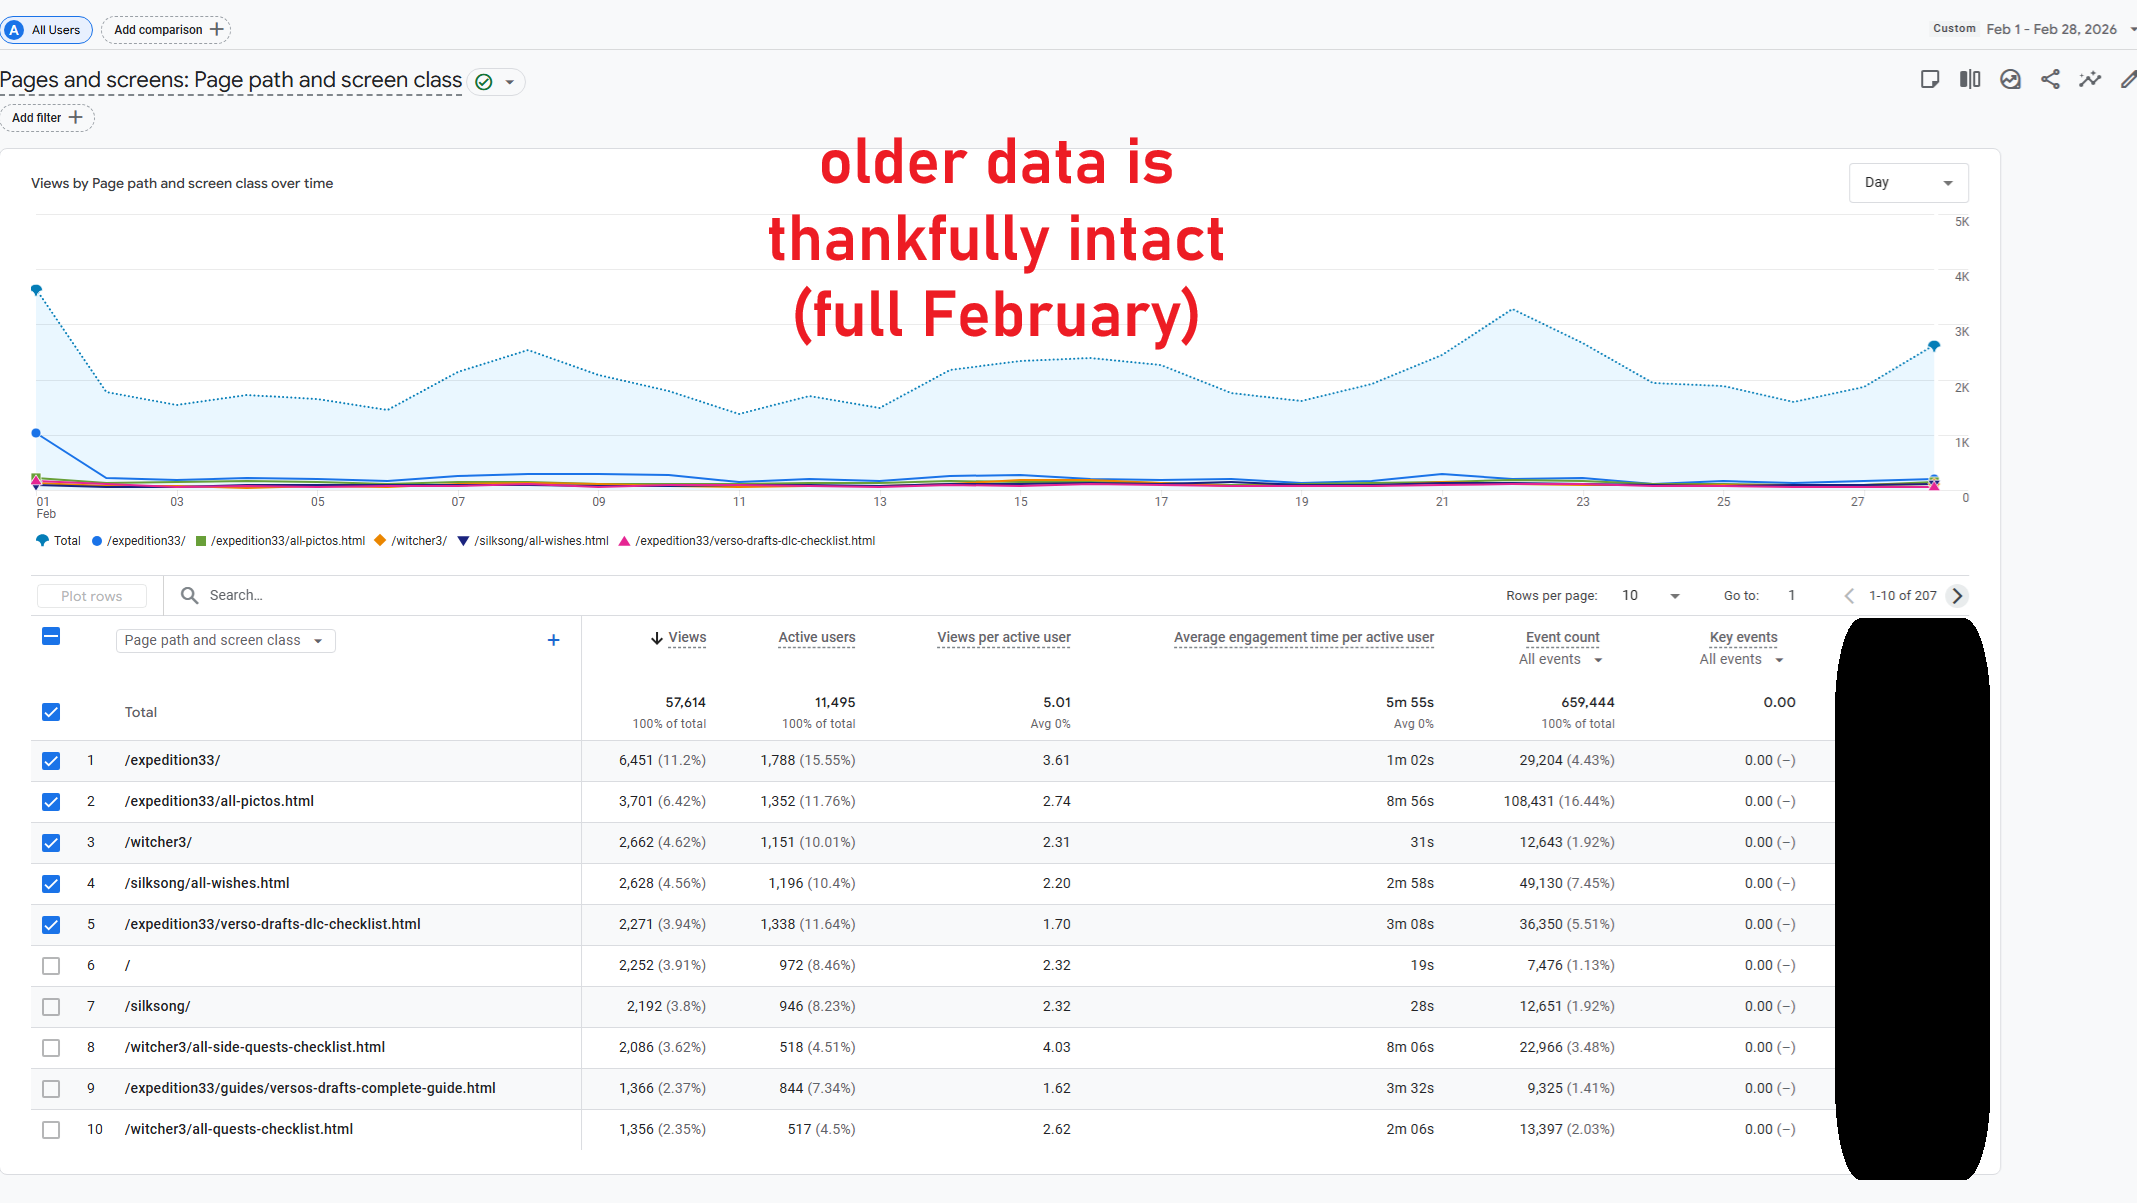Click the blue plus add-dimension icon
2137x1203 pixels.
pos(553,640)
